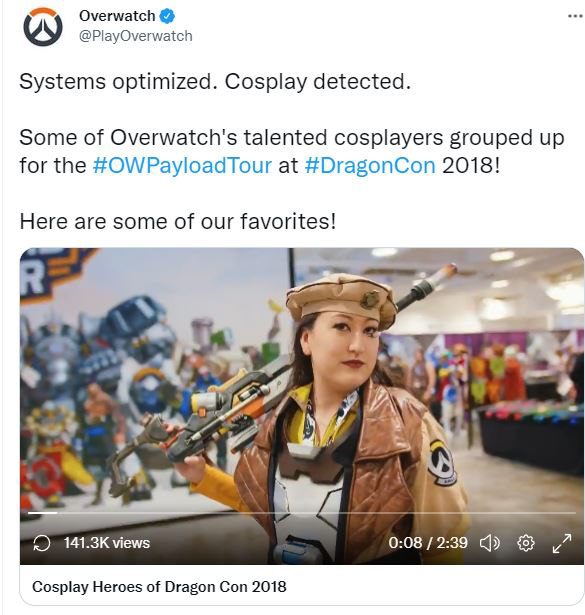Open the #DragonCon hashtag
Image resolution: width=585 pixels, height=615 pixels.
click(x=370, y=166)
